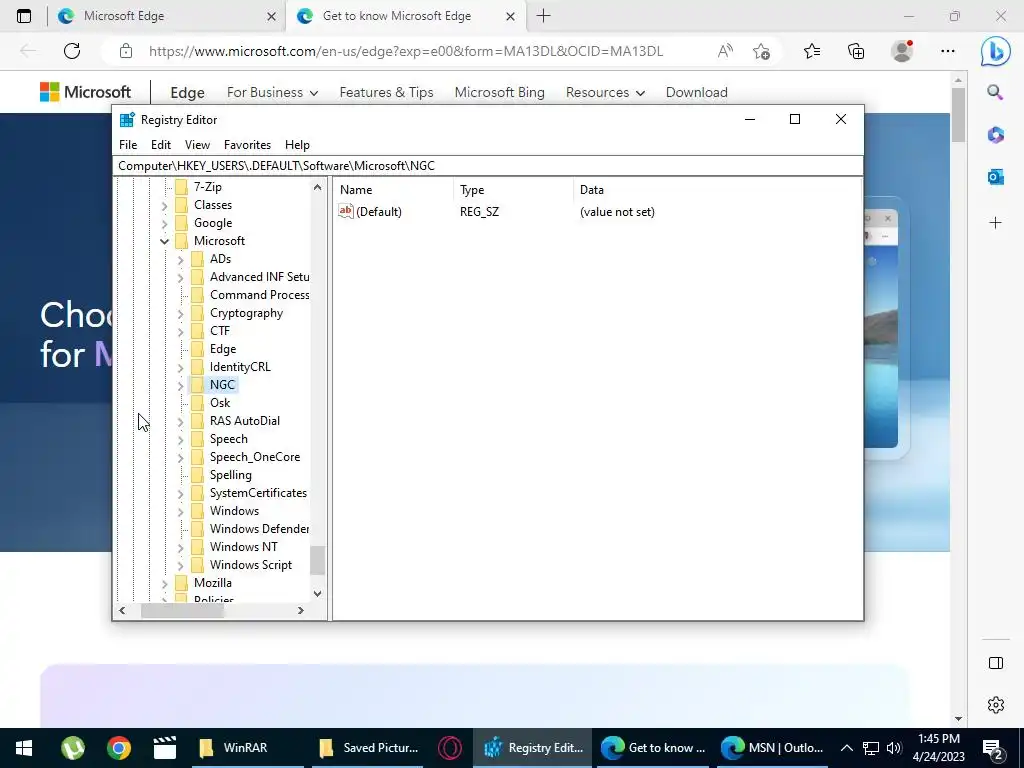The width and height of the screenshot is (1024, 768).
Task: Open Edge Settings and more ellipsis
Action: click(x=948, y=51)
